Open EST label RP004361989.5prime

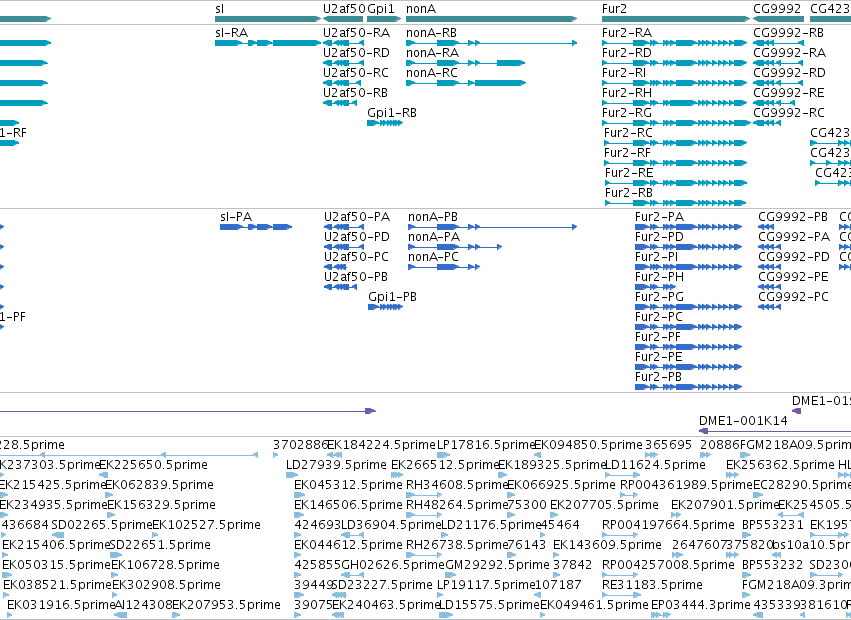[x=686, y=485]
